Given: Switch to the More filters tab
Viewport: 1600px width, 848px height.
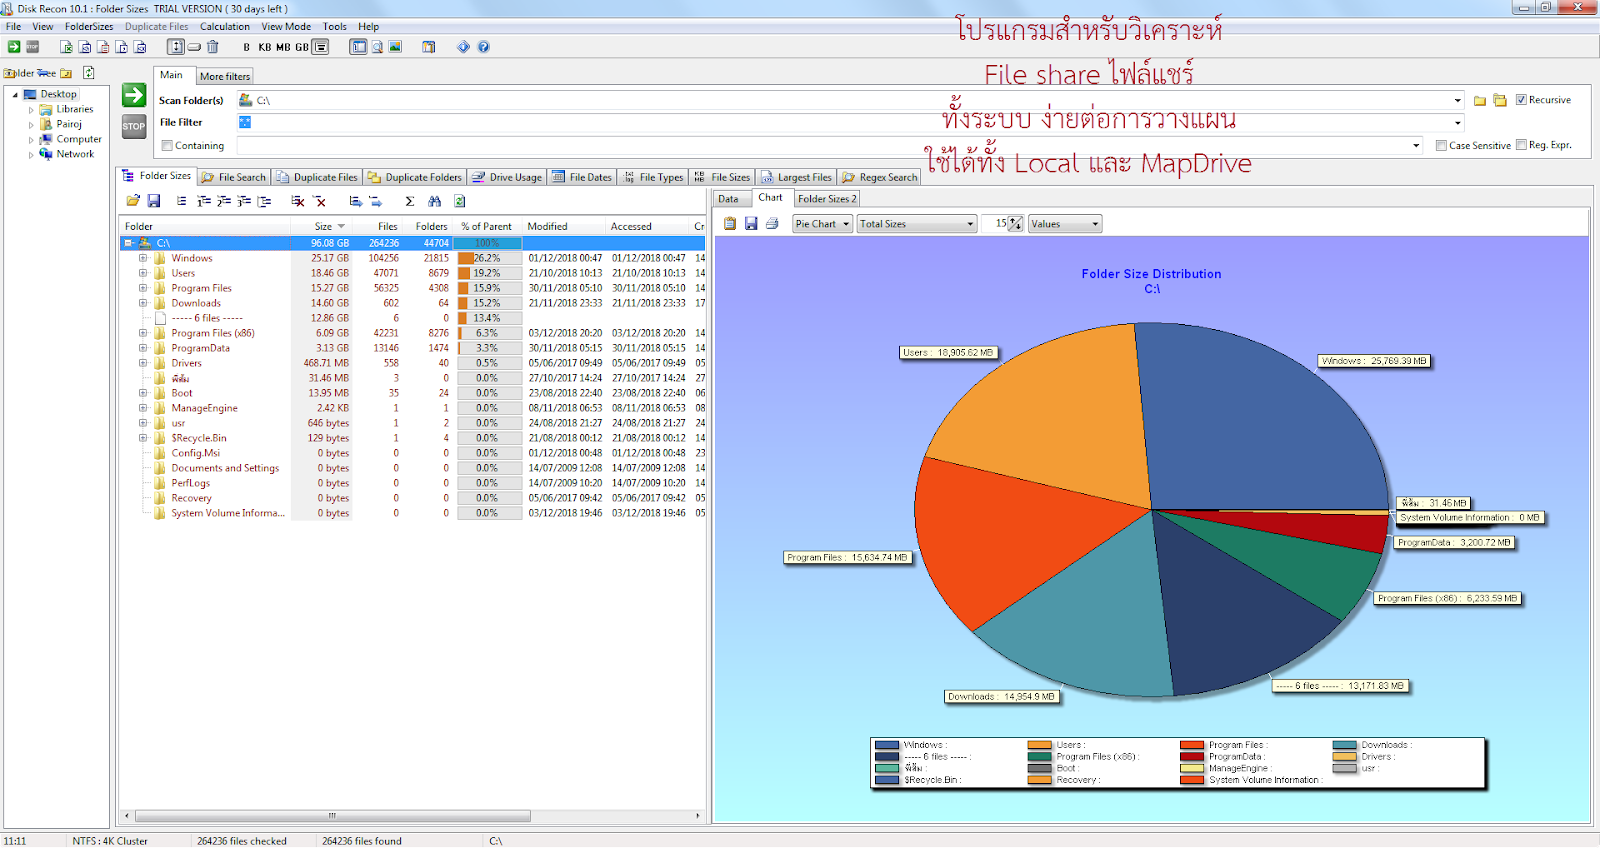Looking at the screenshot, I should pos(225,76).
